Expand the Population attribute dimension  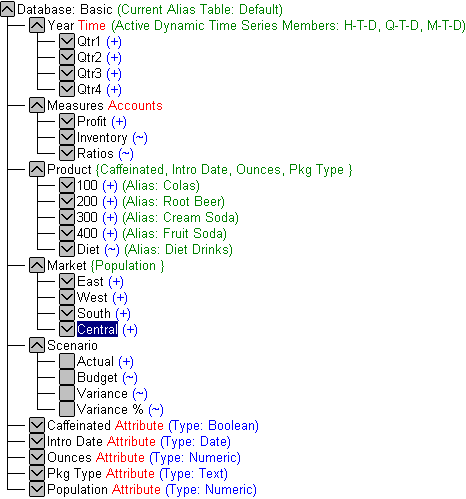click(37, 489)
